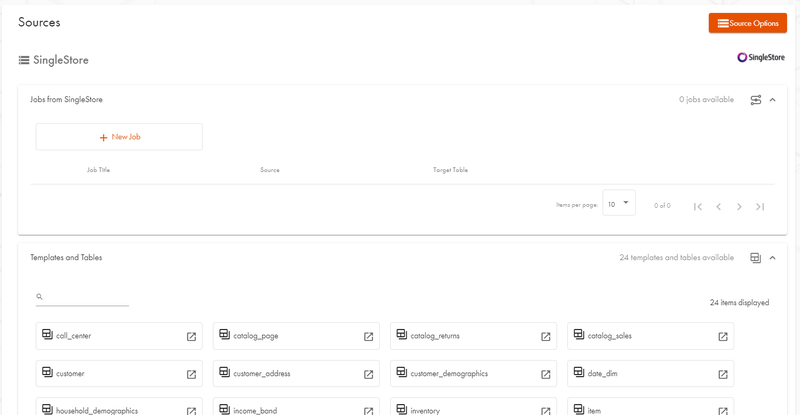The image size is (800, 415).
Task: Select the item table name
Action: click(x=594, y=410)
